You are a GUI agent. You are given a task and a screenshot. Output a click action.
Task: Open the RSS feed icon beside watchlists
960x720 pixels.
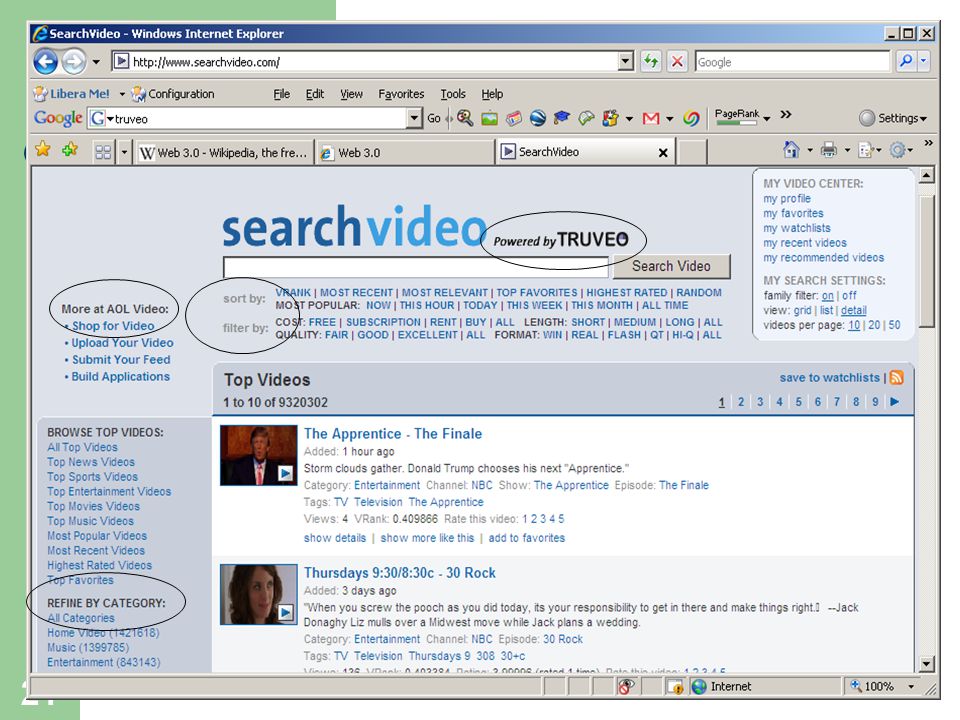[896, 377]
